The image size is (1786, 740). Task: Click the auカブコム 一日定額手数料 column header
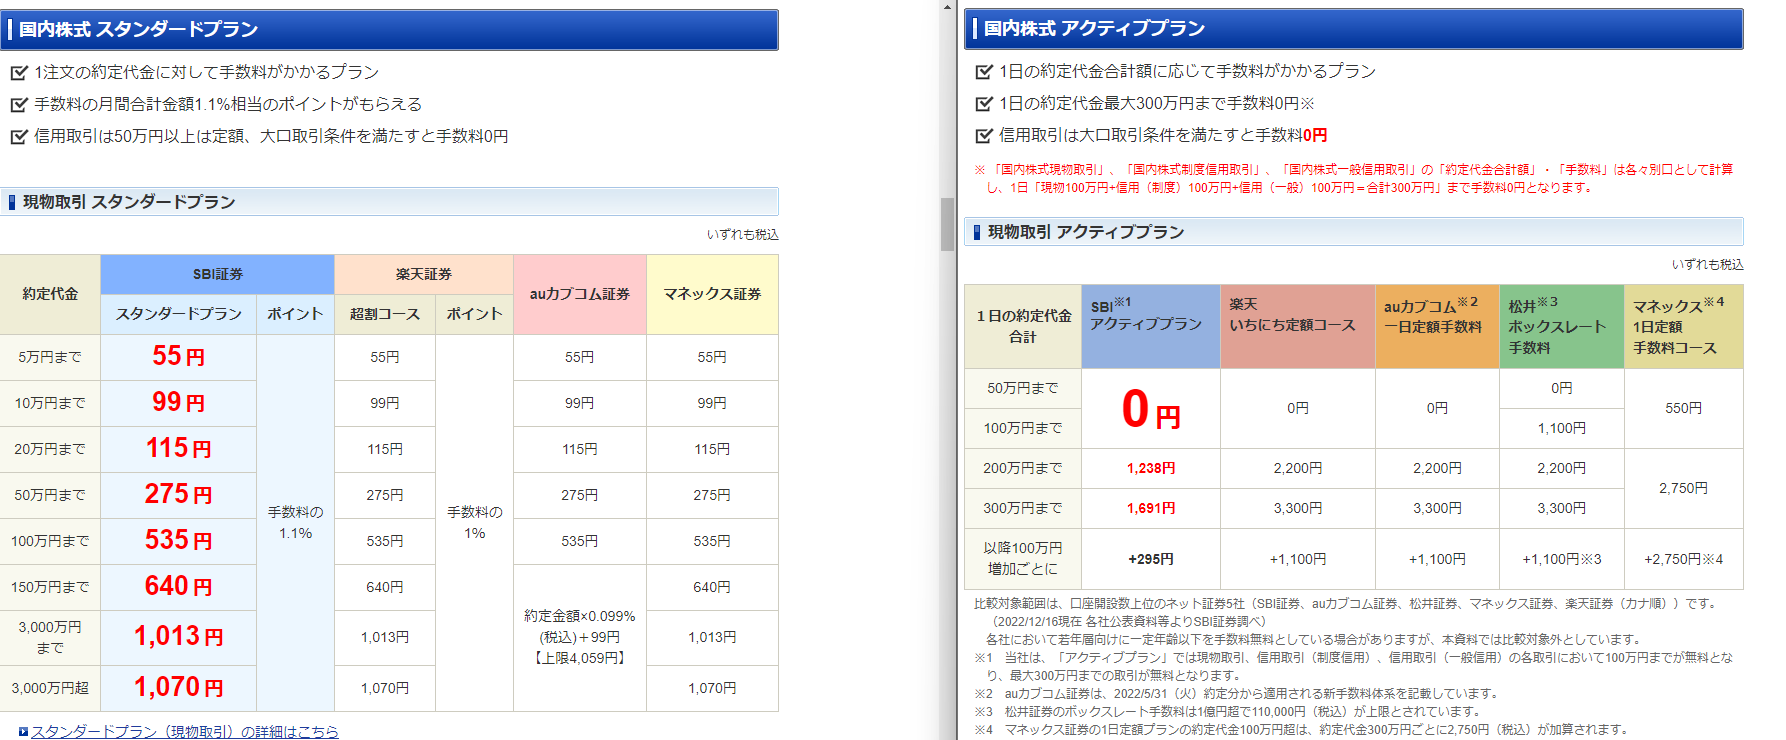pyautogui.click(x=1437, y=326)
